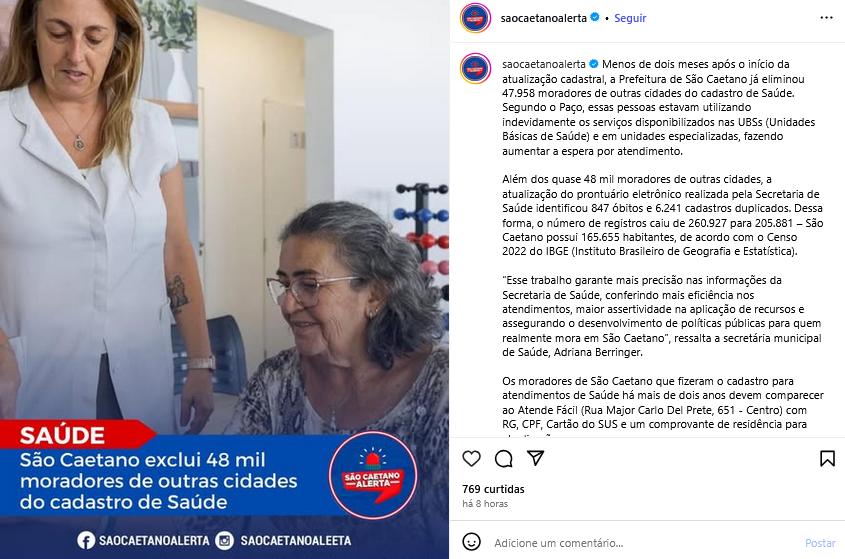
Task: Click the saocaetanoalerta profile avatar in header
Action: [475, 18]
